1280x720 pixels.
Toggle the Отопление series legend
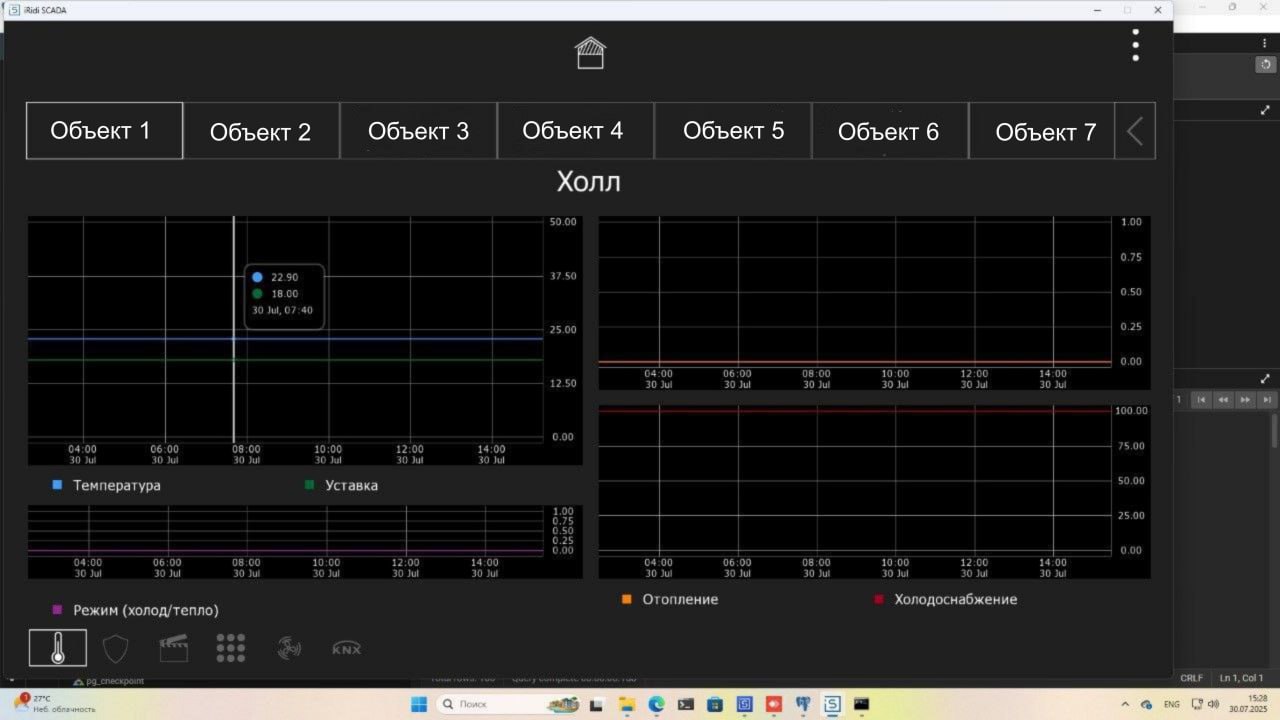[x=670, y=599]
